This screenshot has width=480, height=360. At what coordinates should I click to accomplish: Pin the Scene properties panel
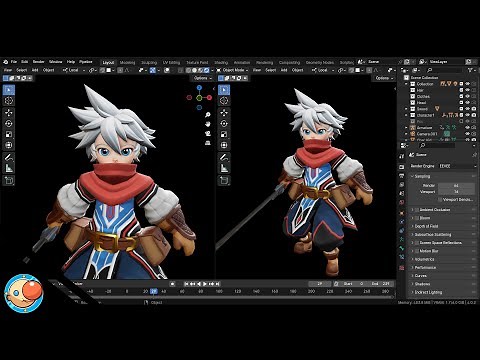474,155
